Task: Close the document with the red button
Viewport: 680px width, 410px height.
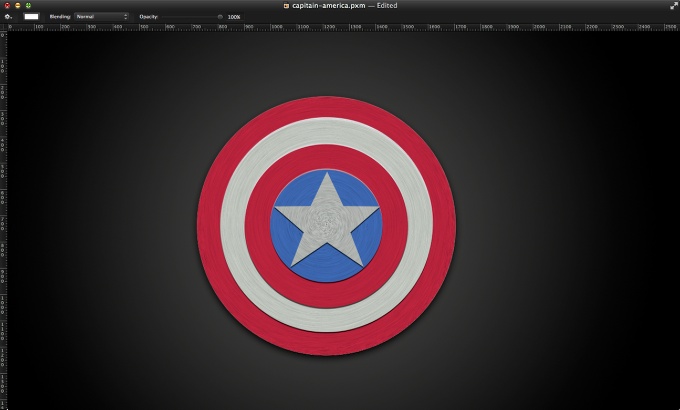Action: pyautogui.click(x=6, y=5)
